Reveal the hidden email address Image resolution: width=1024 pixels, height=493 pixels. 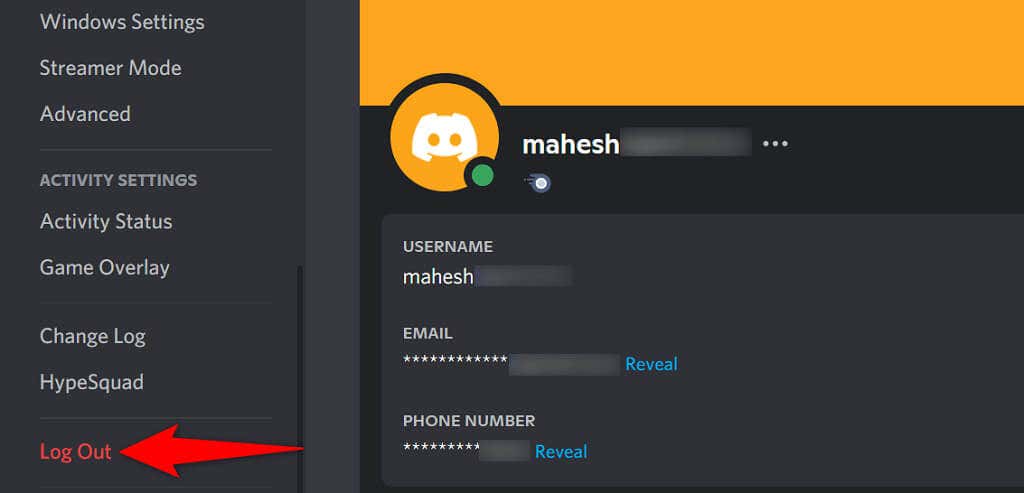pyautogui.click(x=651, y=364)
